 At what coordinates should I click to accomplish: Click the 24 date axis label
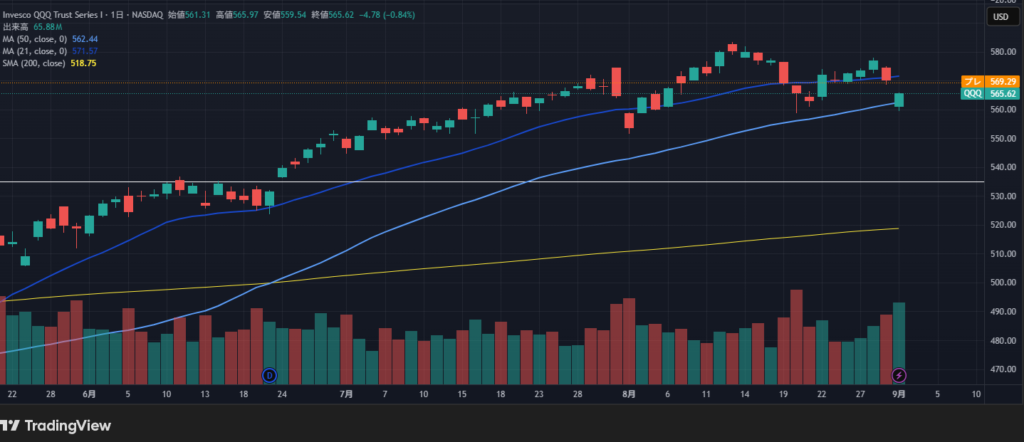coord(282,394)
